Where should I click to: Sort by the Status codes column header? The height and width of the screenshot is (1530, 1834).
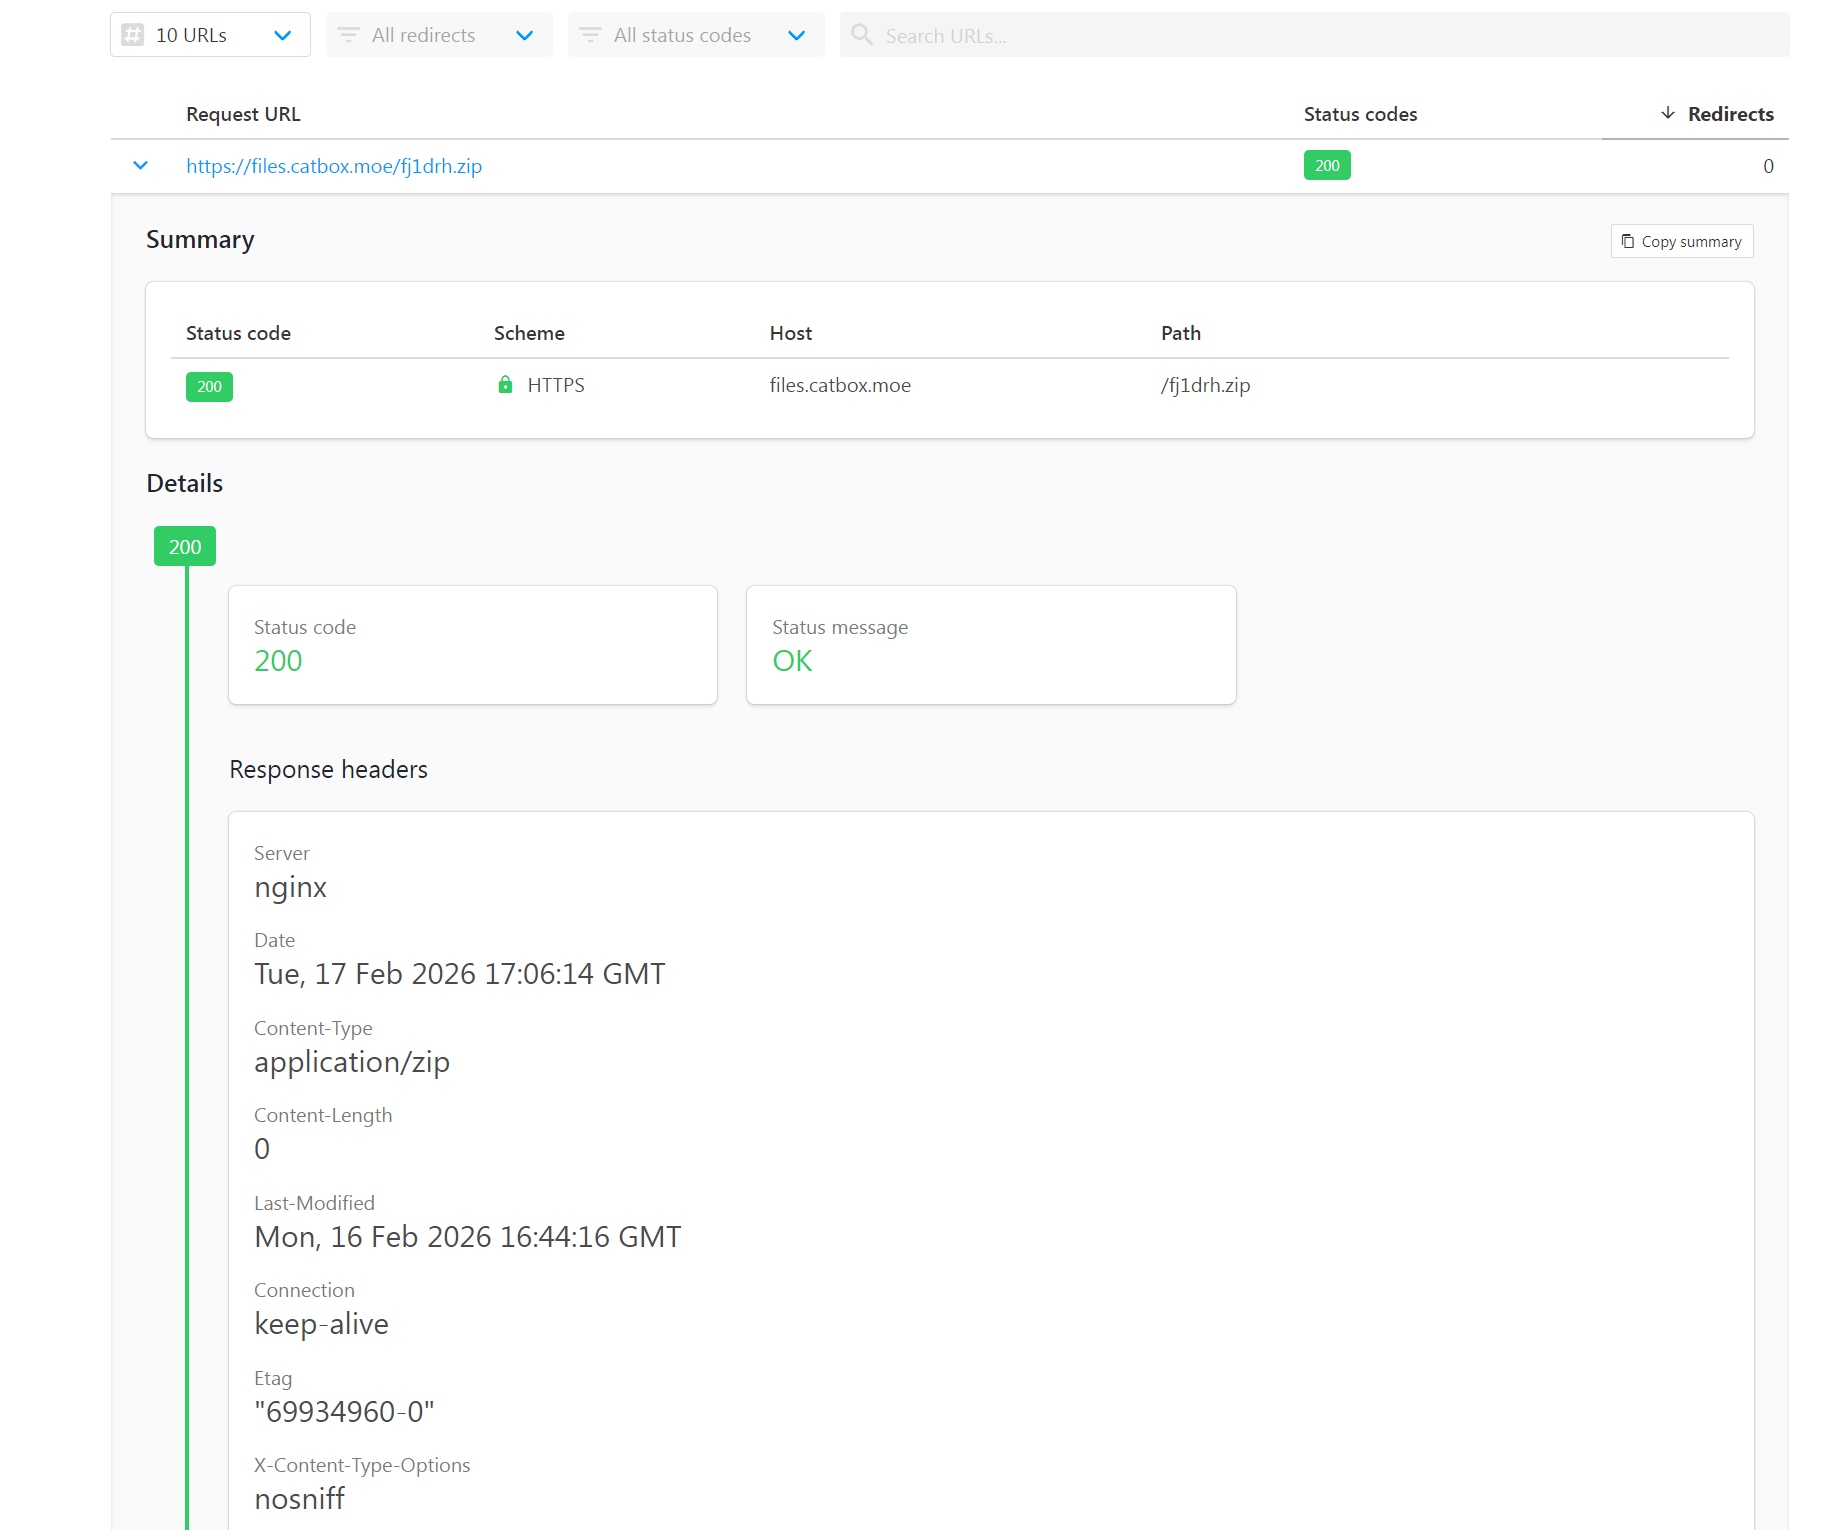pyautogui.click(x=1360, y=114)
